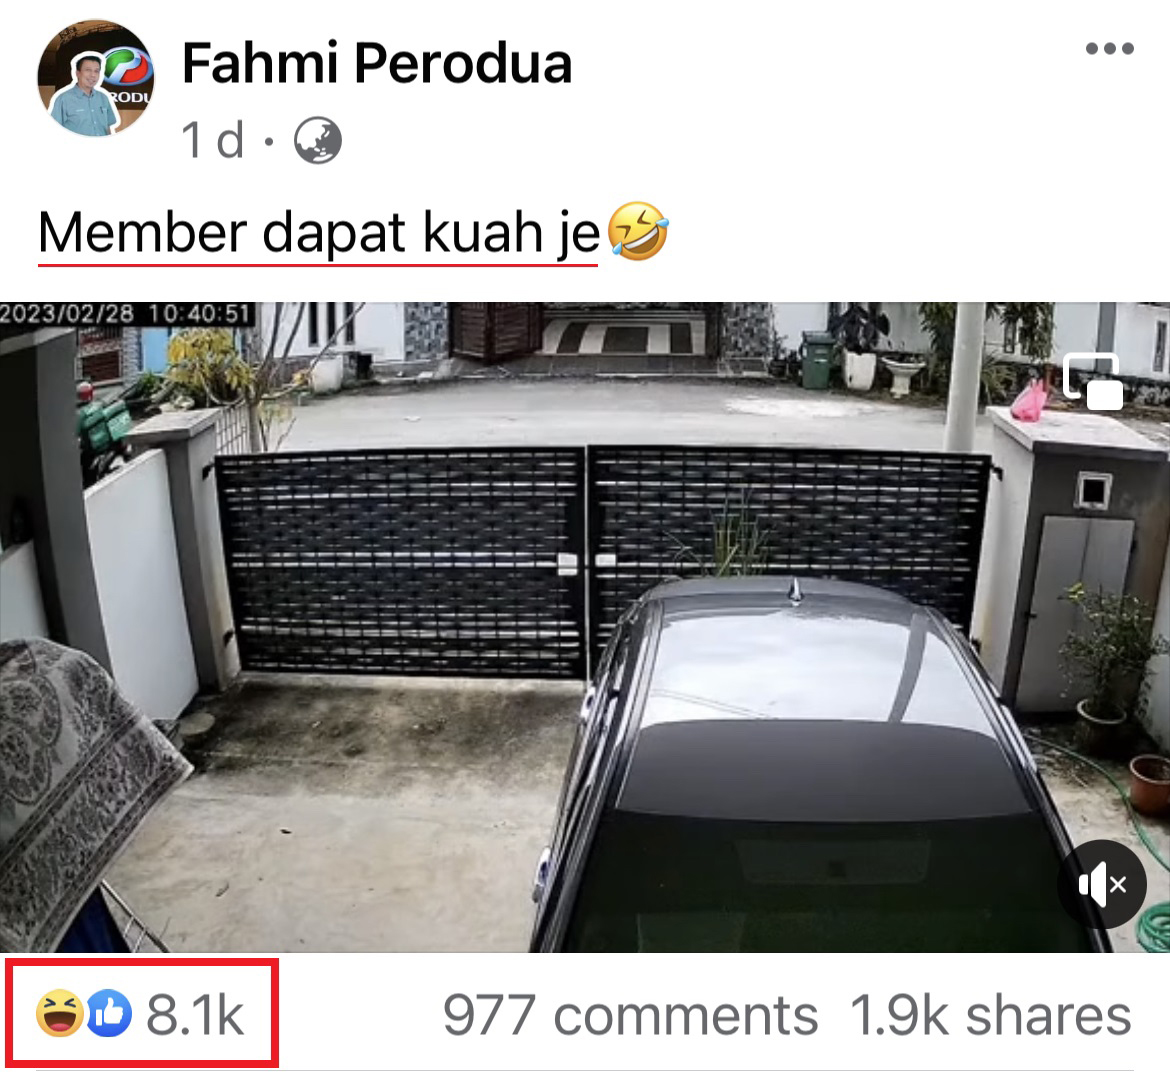Image resolution: width=1170 pixels, height=1075 pixels.
Task: Click the 1d post timestamp
Action: click(213, 140)
